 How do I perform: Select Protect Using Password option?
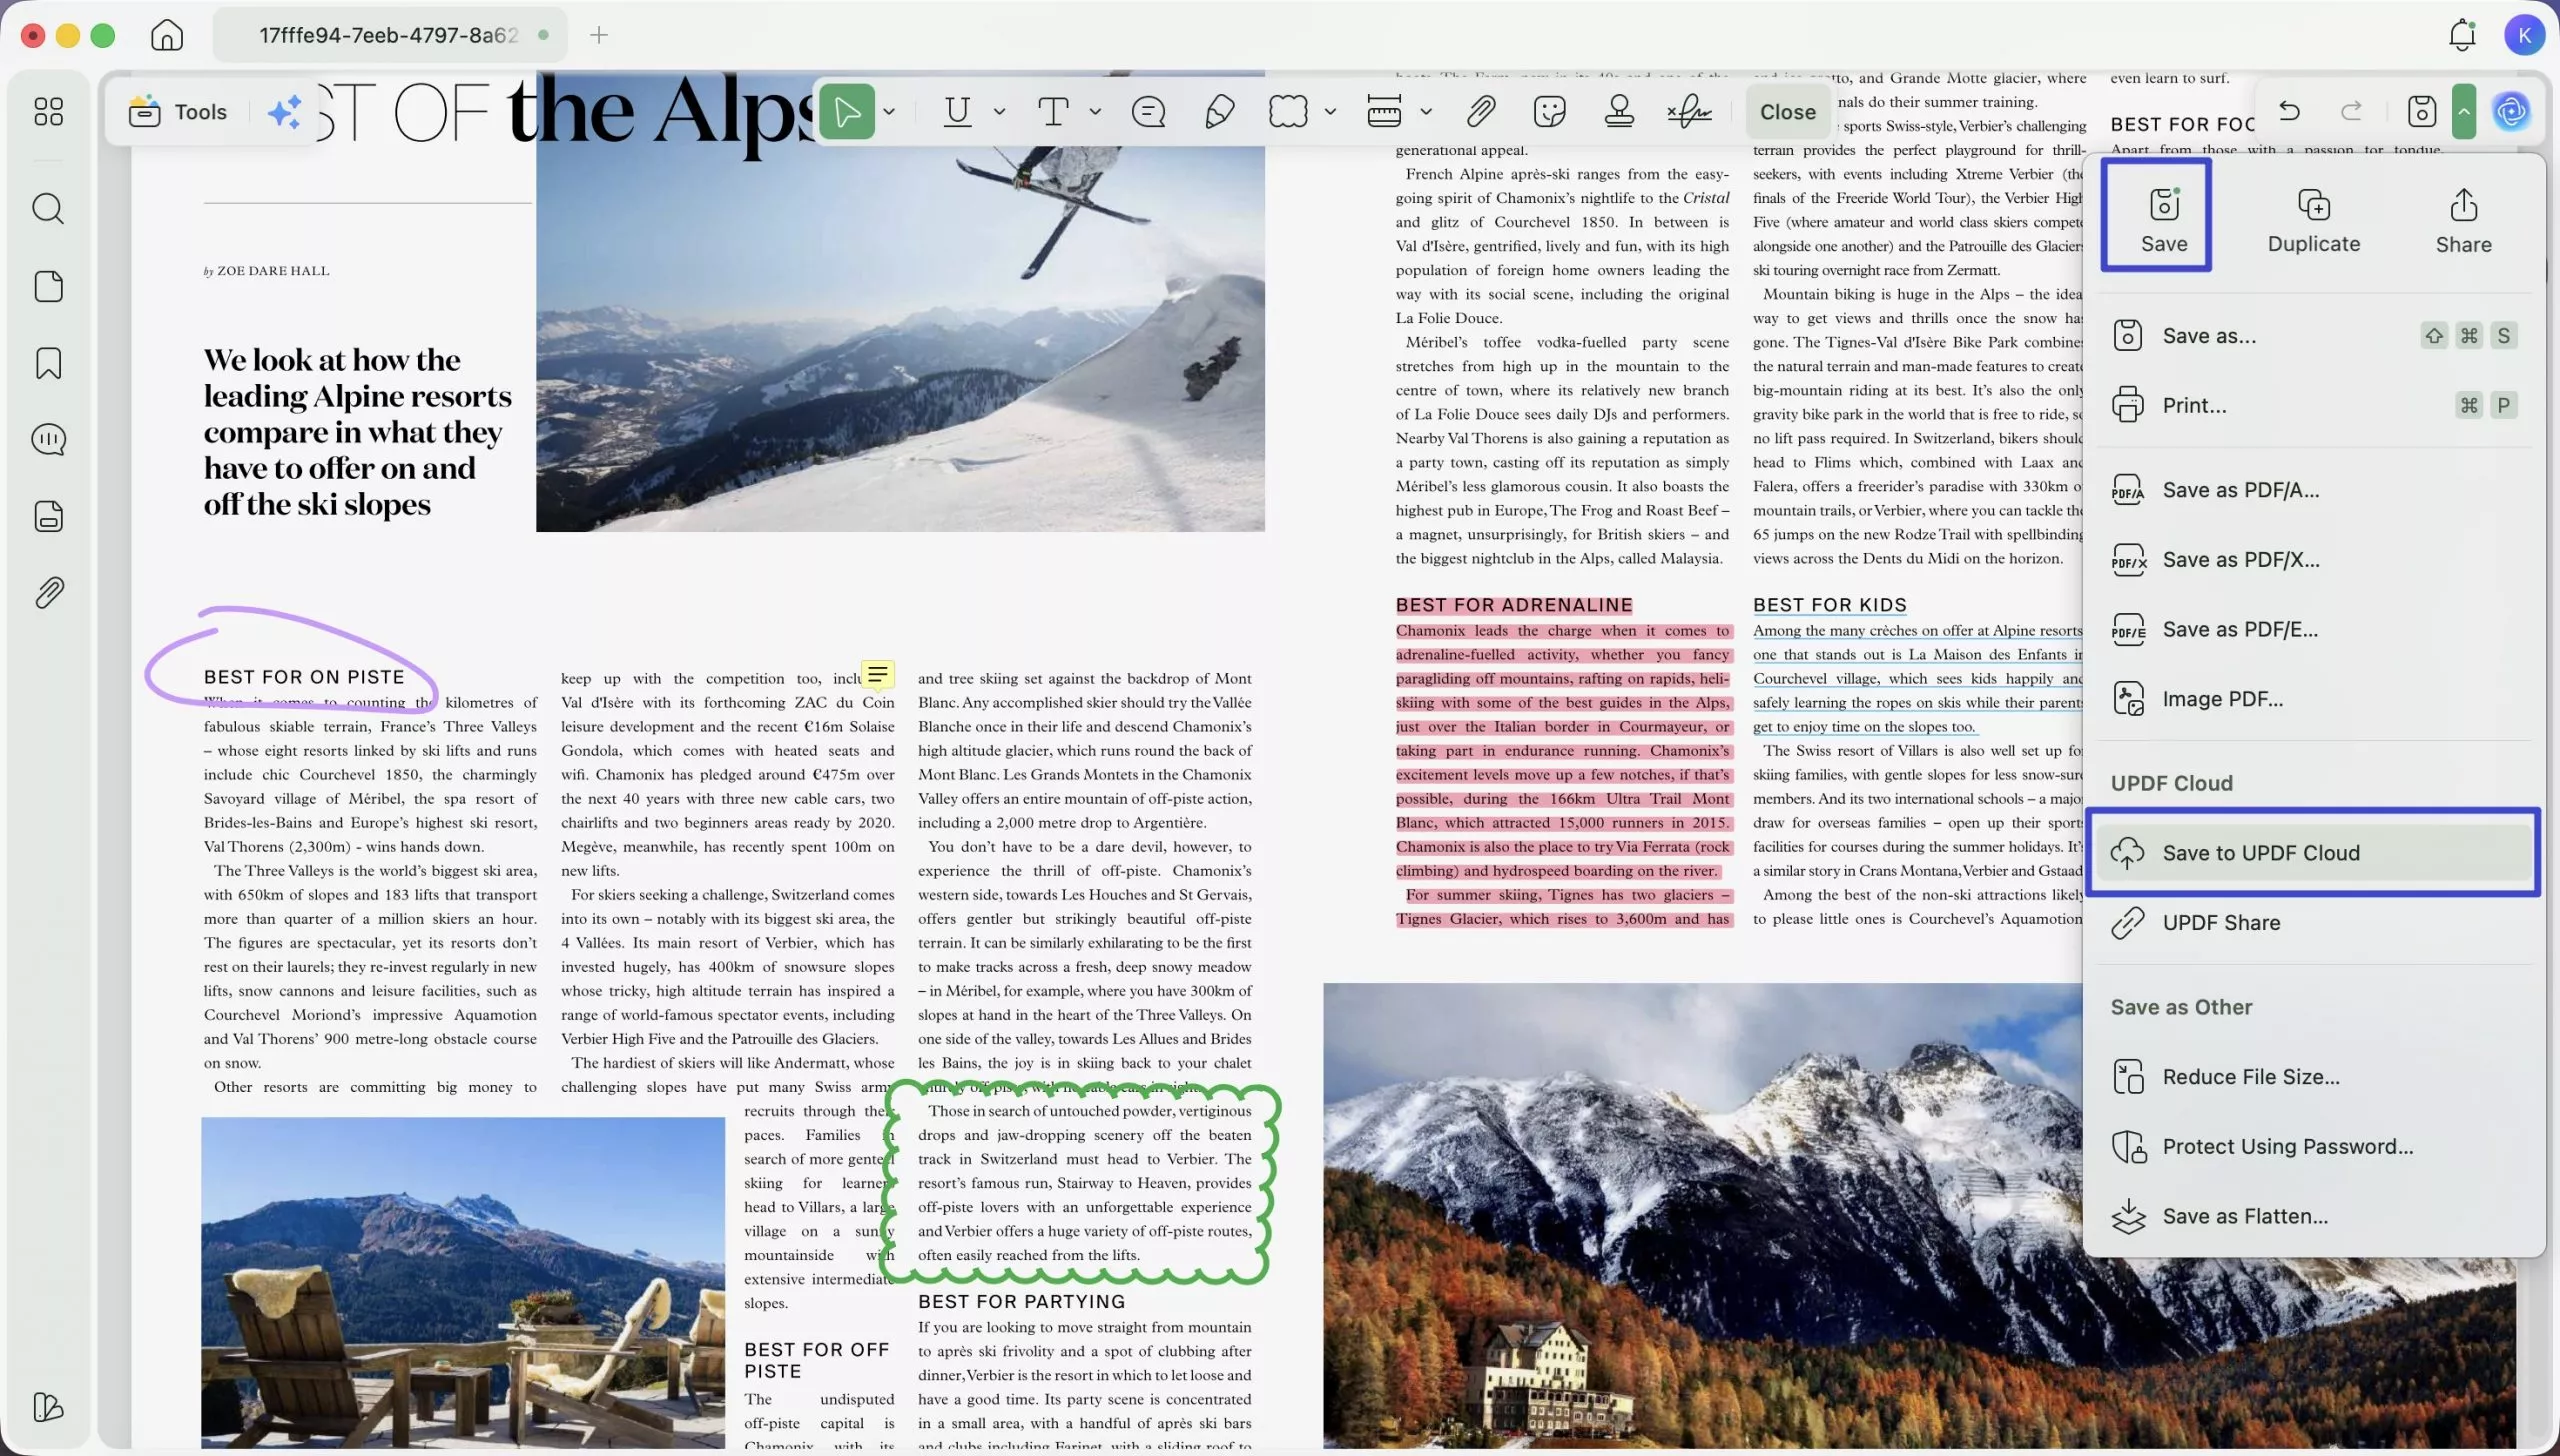[x=2287, y=1147]
